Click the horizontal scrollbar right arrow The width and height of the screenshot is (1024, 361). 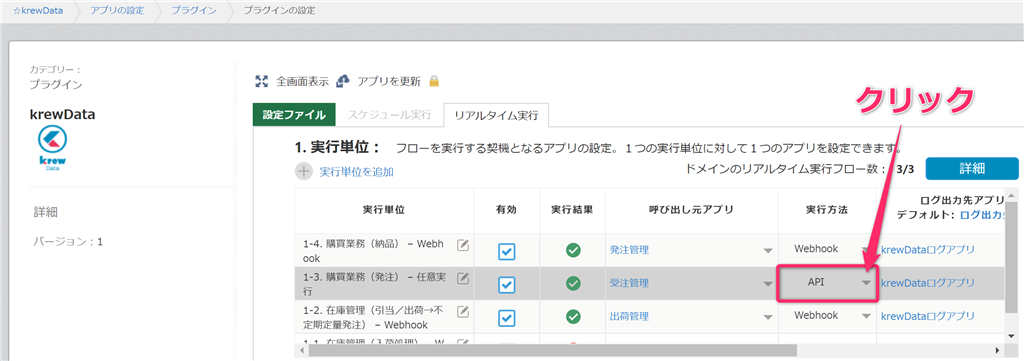997,351
